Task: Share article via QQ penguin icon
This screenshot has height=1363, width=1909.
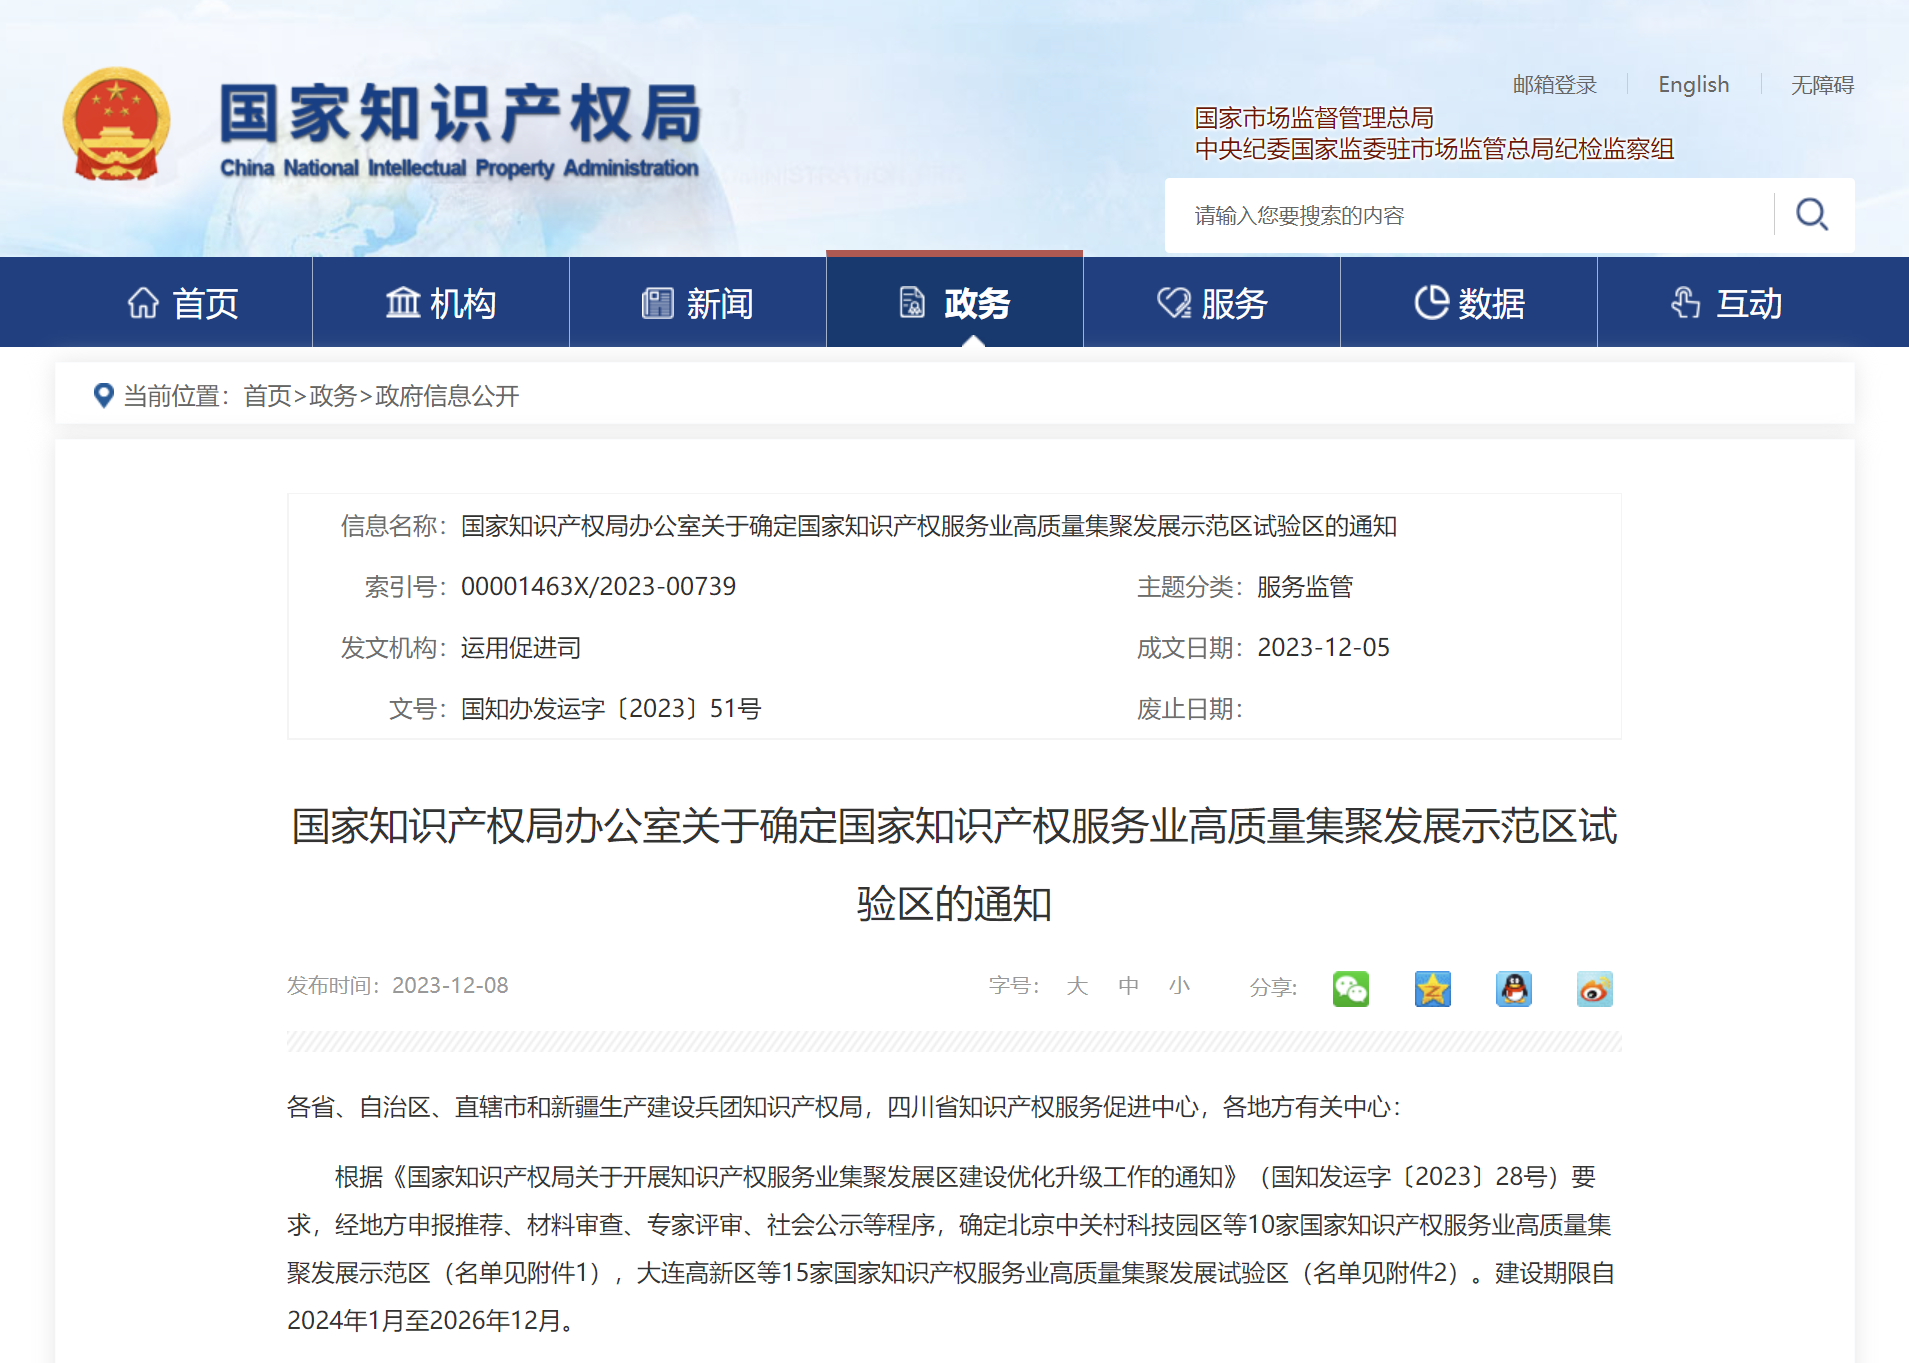Action: coord(1514,989)
